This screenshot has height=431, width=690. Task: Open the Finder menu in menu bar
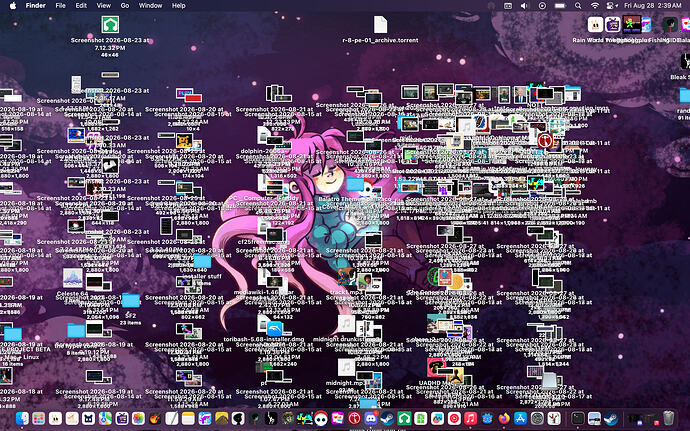[x=36, y=6]
